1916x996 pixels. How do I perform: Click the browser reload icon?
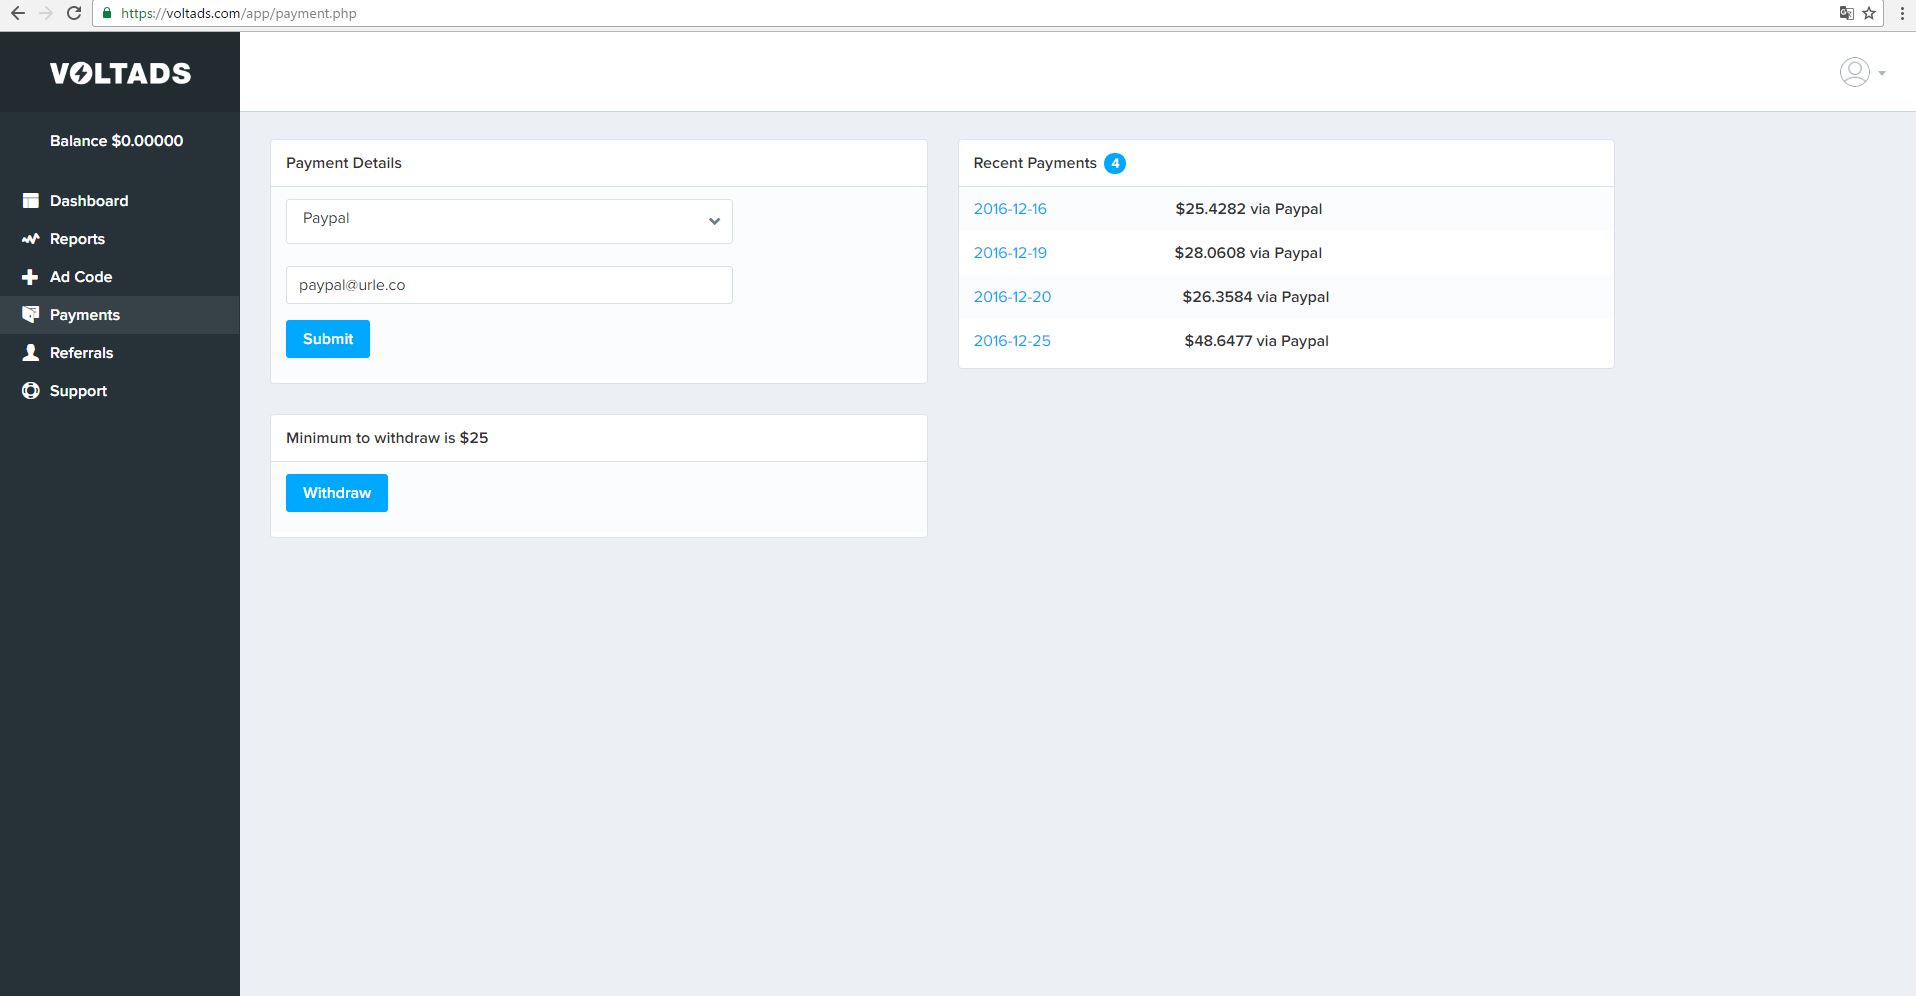(73, 13)
